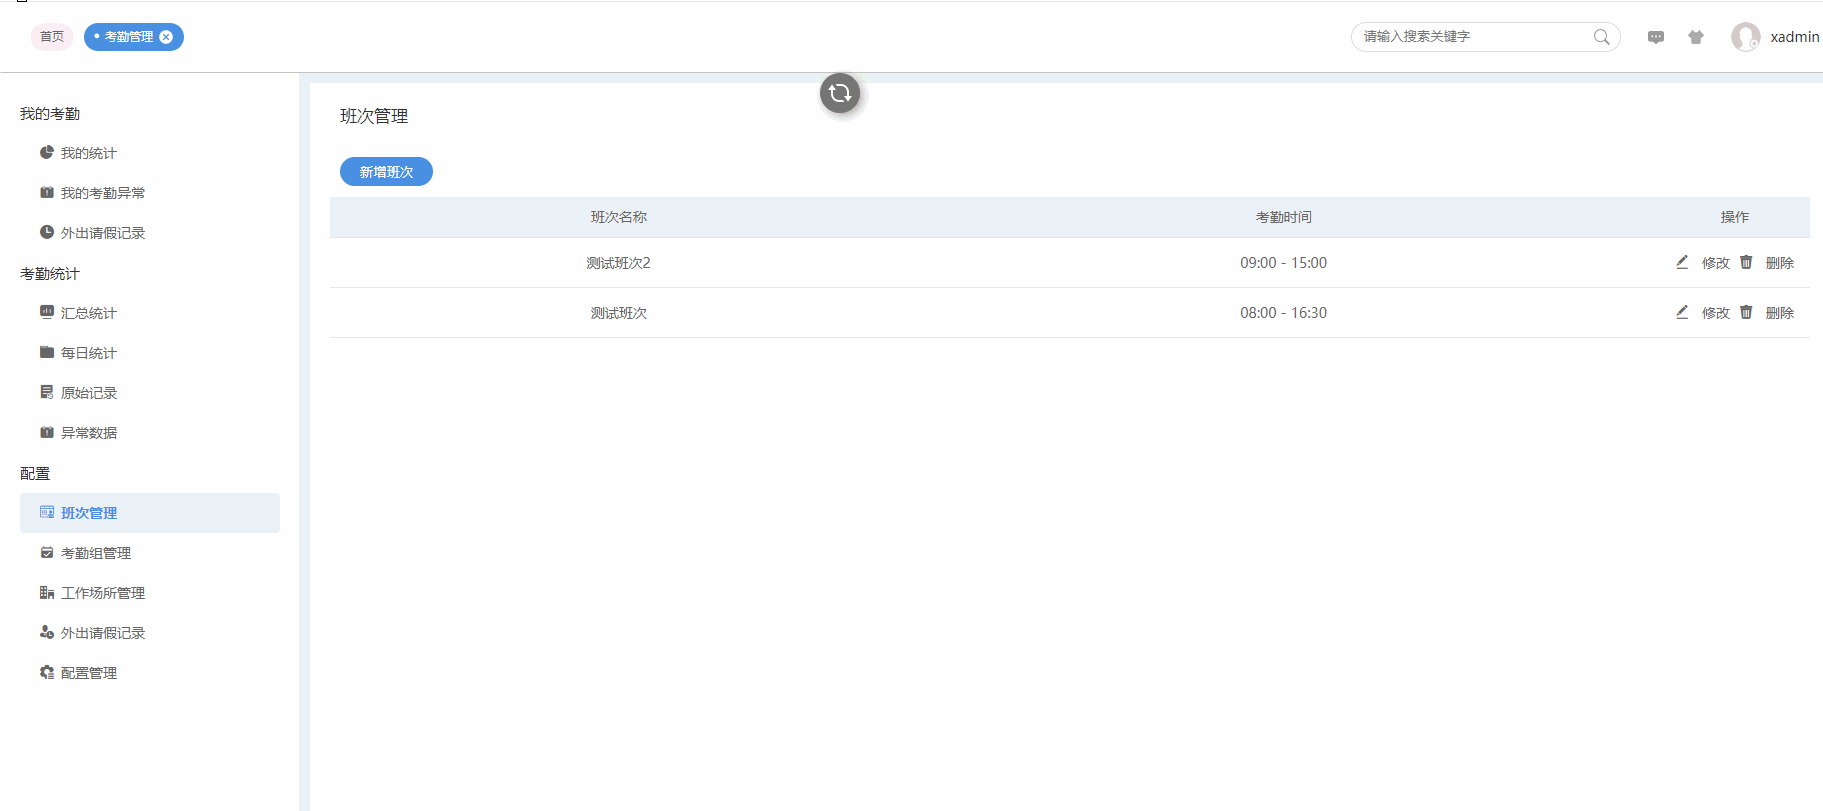Open 外出请假记录 under 配置

coord(150,633)
